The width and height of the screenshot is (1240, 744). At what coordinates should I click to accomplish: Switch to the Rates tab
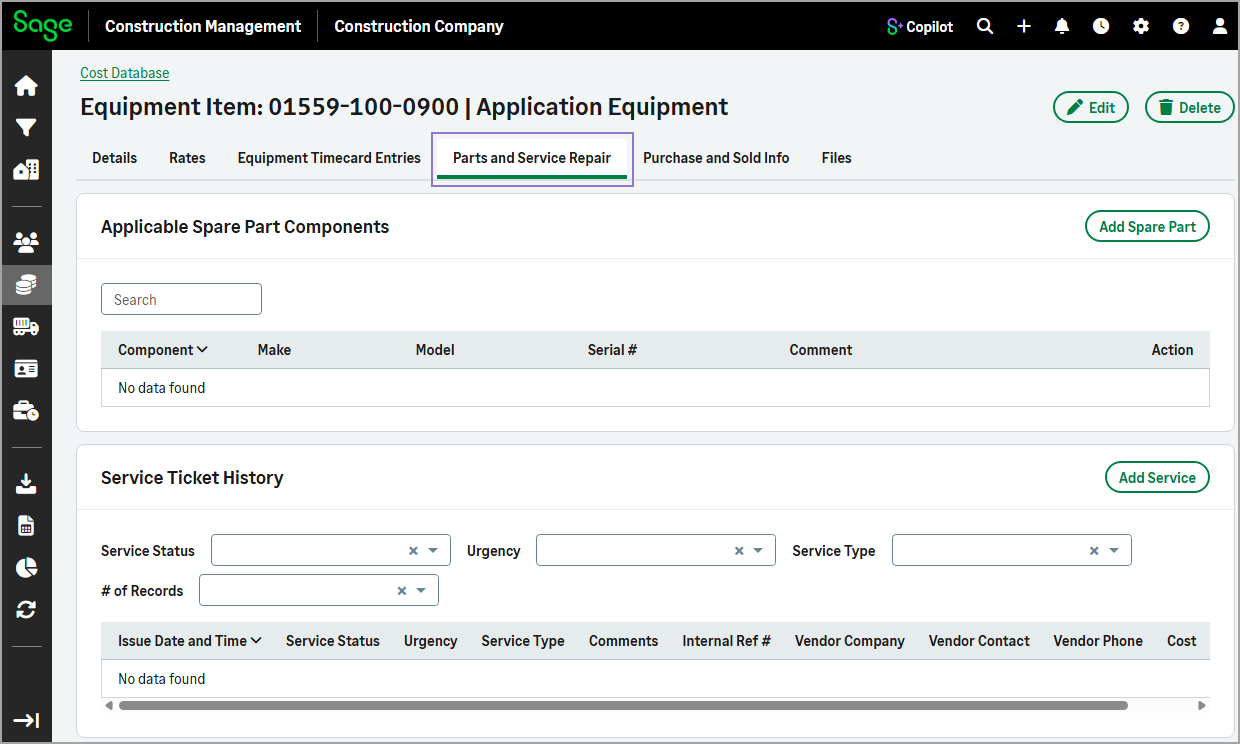(x=187, y=158)
